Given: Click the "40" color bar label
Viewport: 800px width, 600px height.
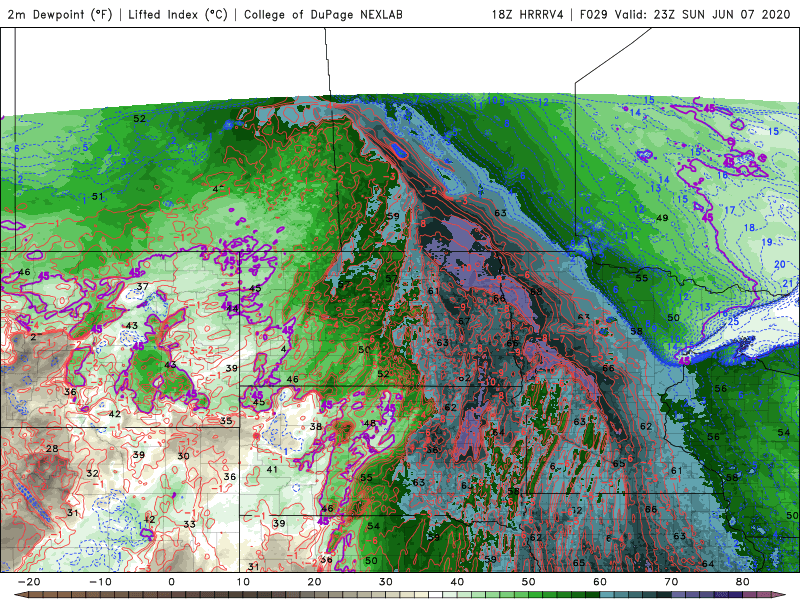Looking at the screenshot, I should point(457,582).
